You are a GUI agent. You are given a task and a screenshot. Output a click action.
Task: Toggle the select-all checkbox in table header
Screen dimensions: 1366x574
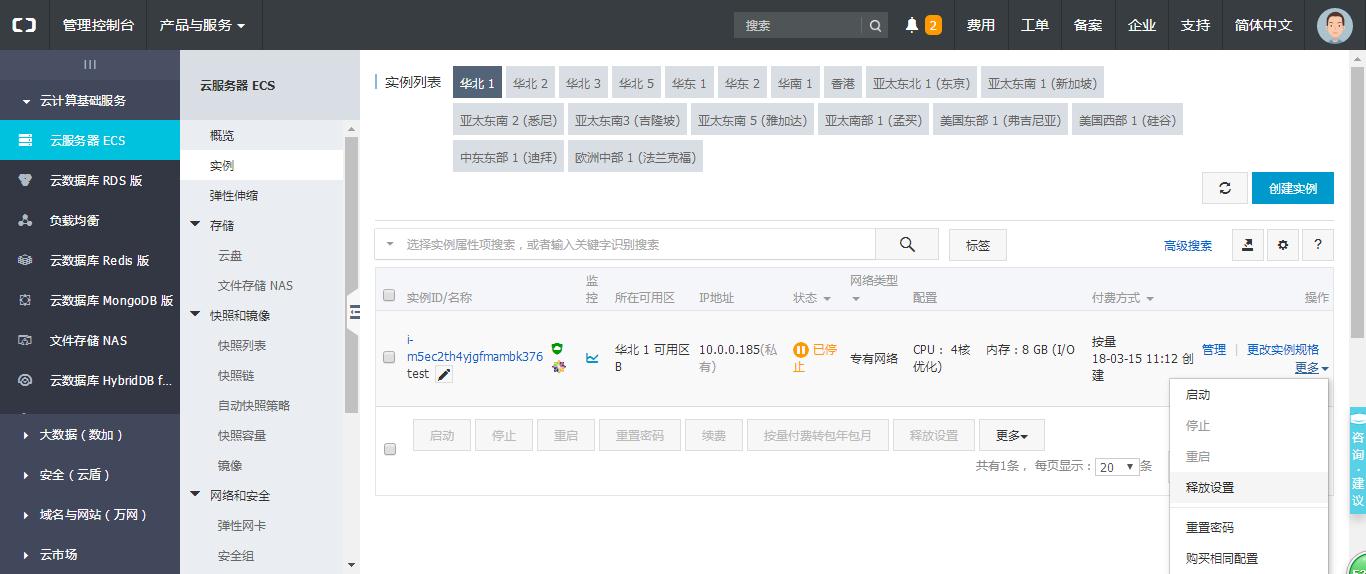390,296
